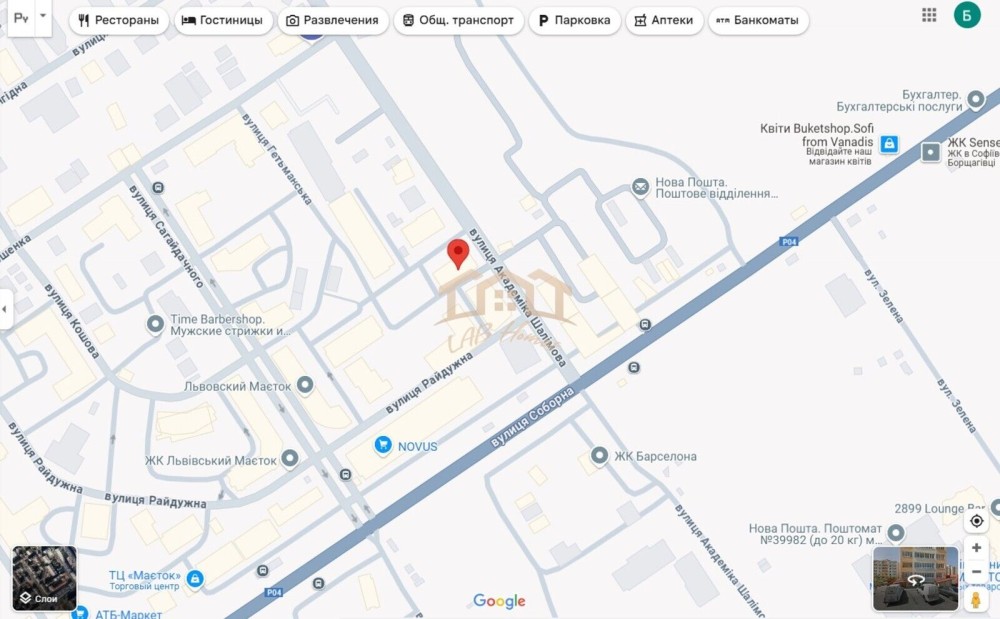This screenshot has width=1000, height=619.
Task: Zoom in with the plus button
Action: [976, 548]
